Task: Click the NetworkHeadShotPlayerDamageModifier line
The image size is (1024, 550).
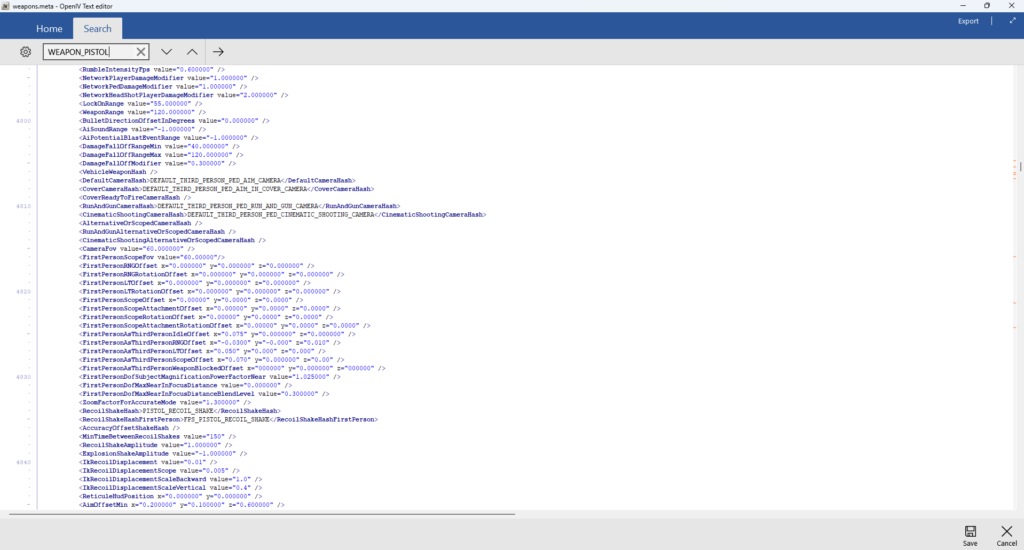Action: (184, 95)
